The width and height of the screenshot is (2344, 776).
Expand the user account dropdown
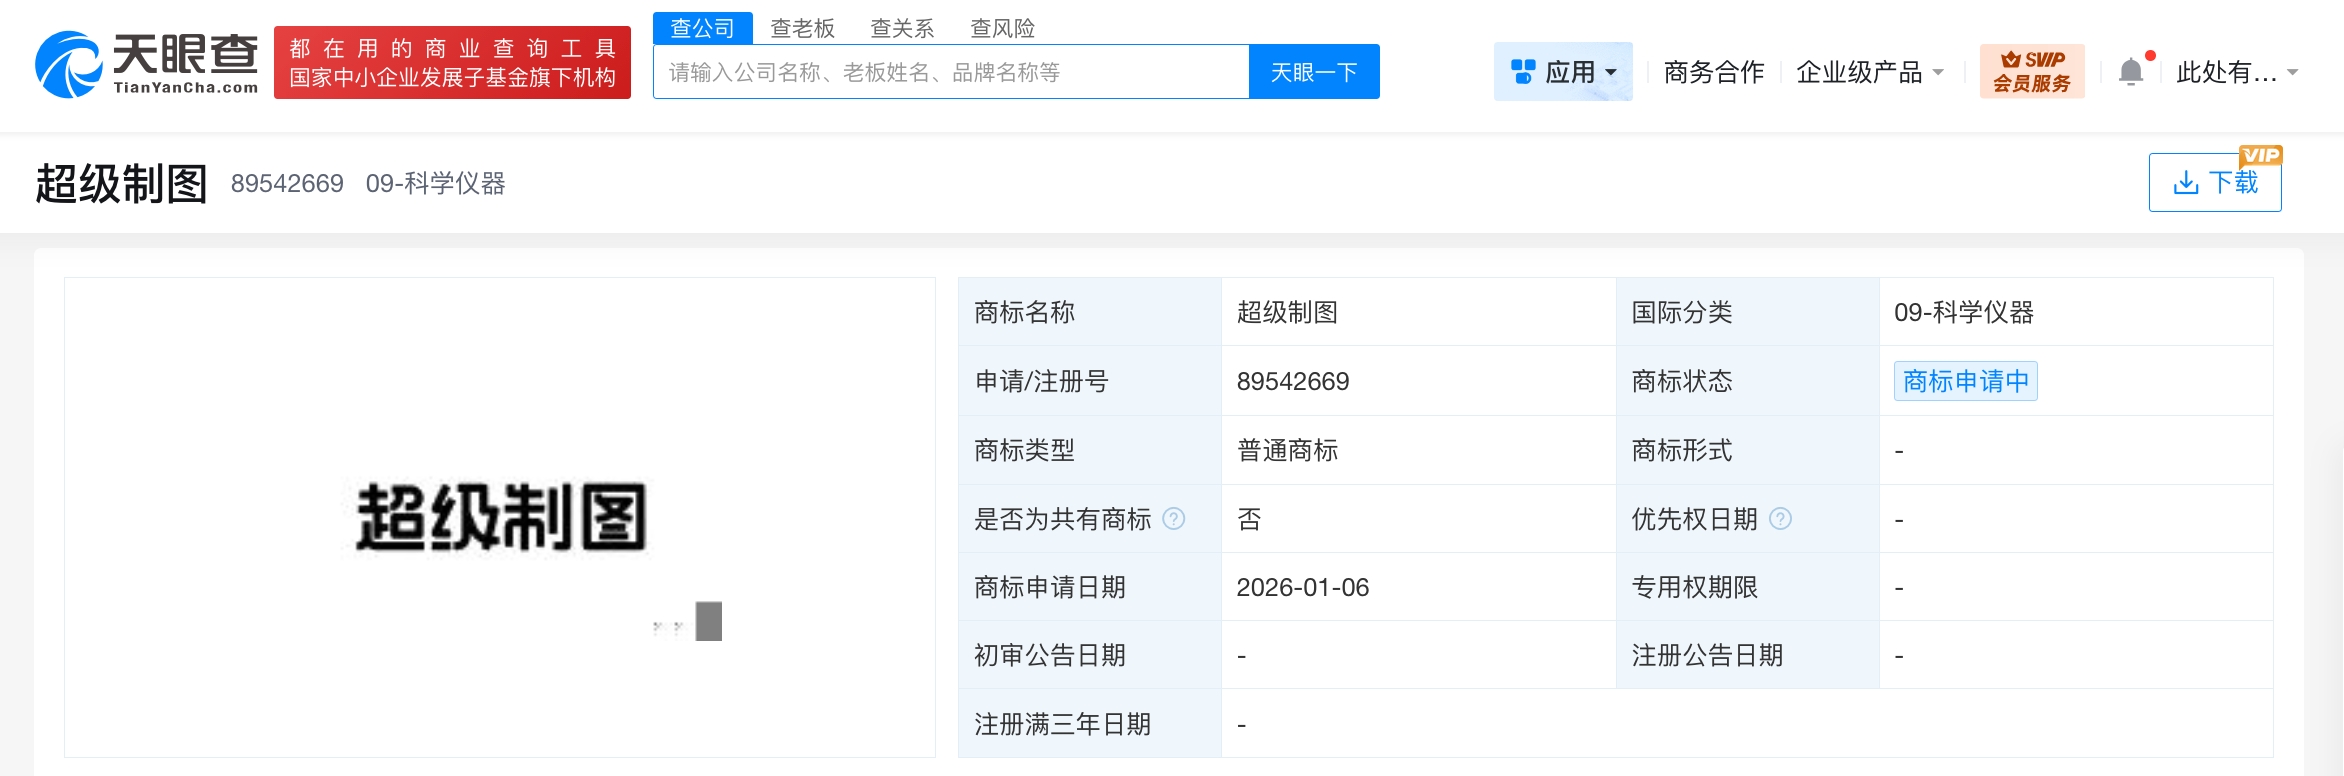tap(2236, 72)
